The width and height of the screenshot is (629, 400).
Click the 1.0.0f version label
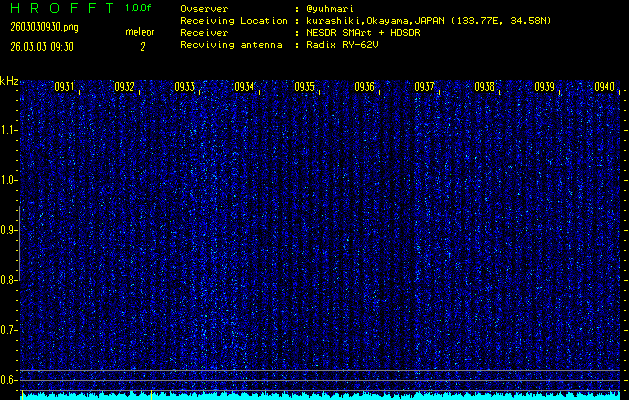(140, 8)
